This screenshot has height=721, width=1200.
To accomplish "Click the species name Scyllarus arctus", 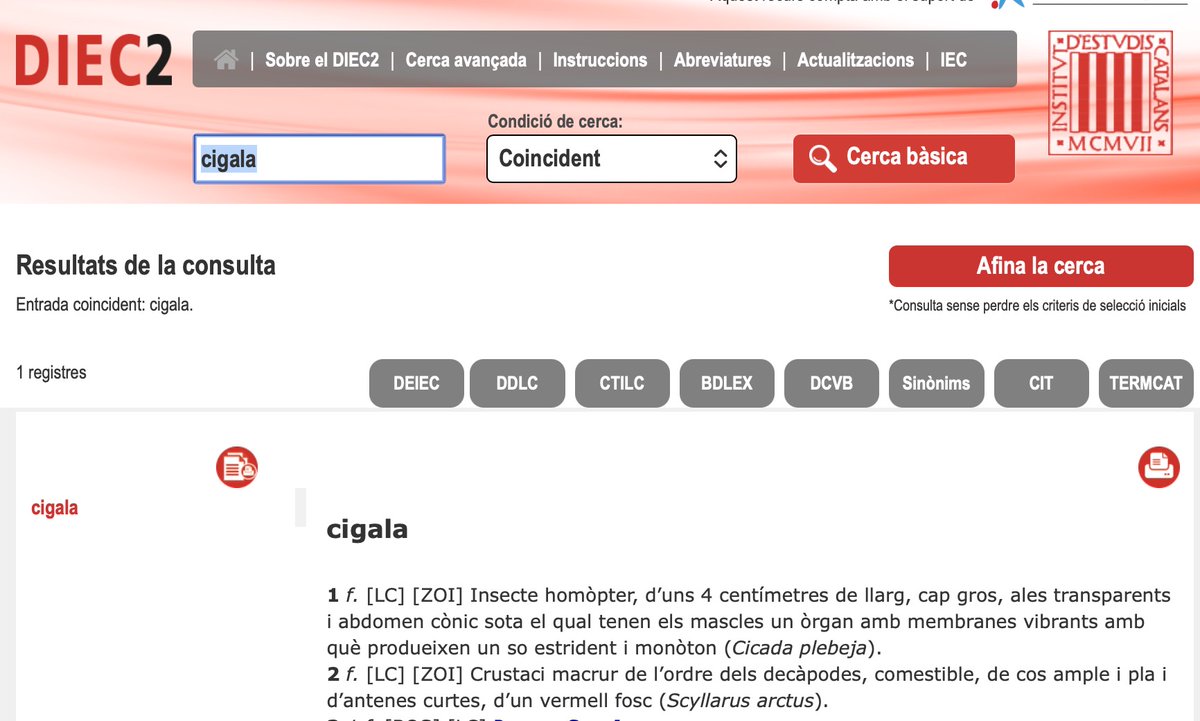I will 741,700.
